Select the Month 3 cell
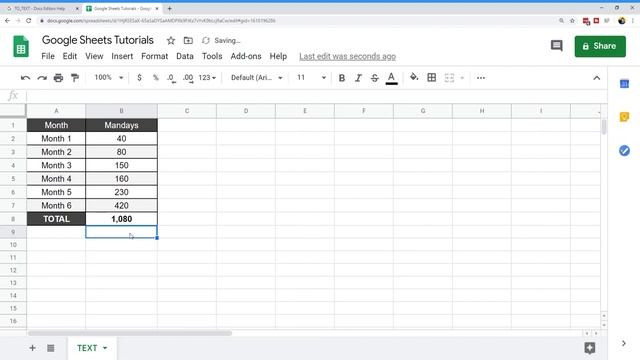 point(56,165)
